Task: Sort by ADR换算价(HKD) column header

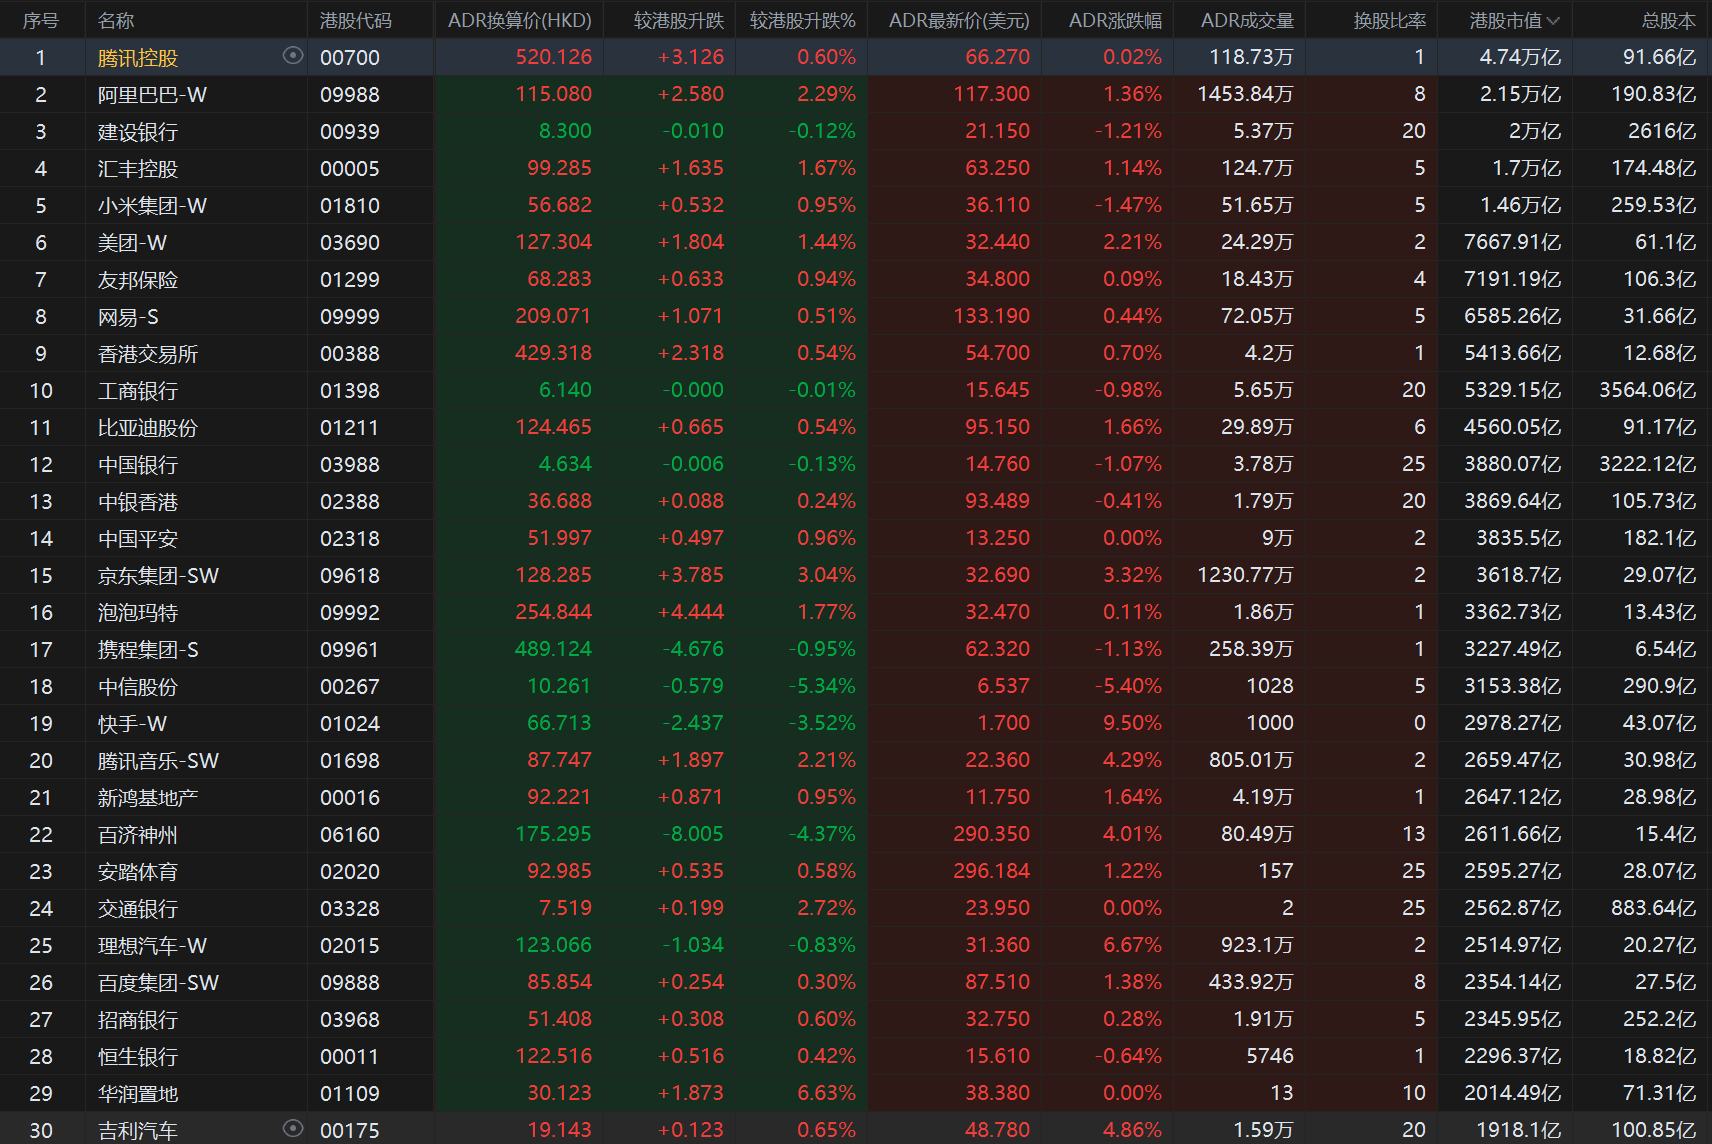Action: click(520, 20)
